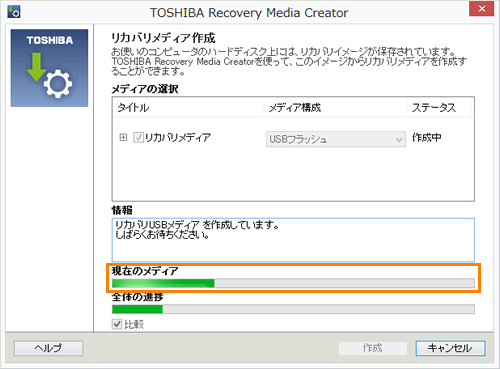Click the タイトル column header
The image size is (500, 369).
coord(189,108)
